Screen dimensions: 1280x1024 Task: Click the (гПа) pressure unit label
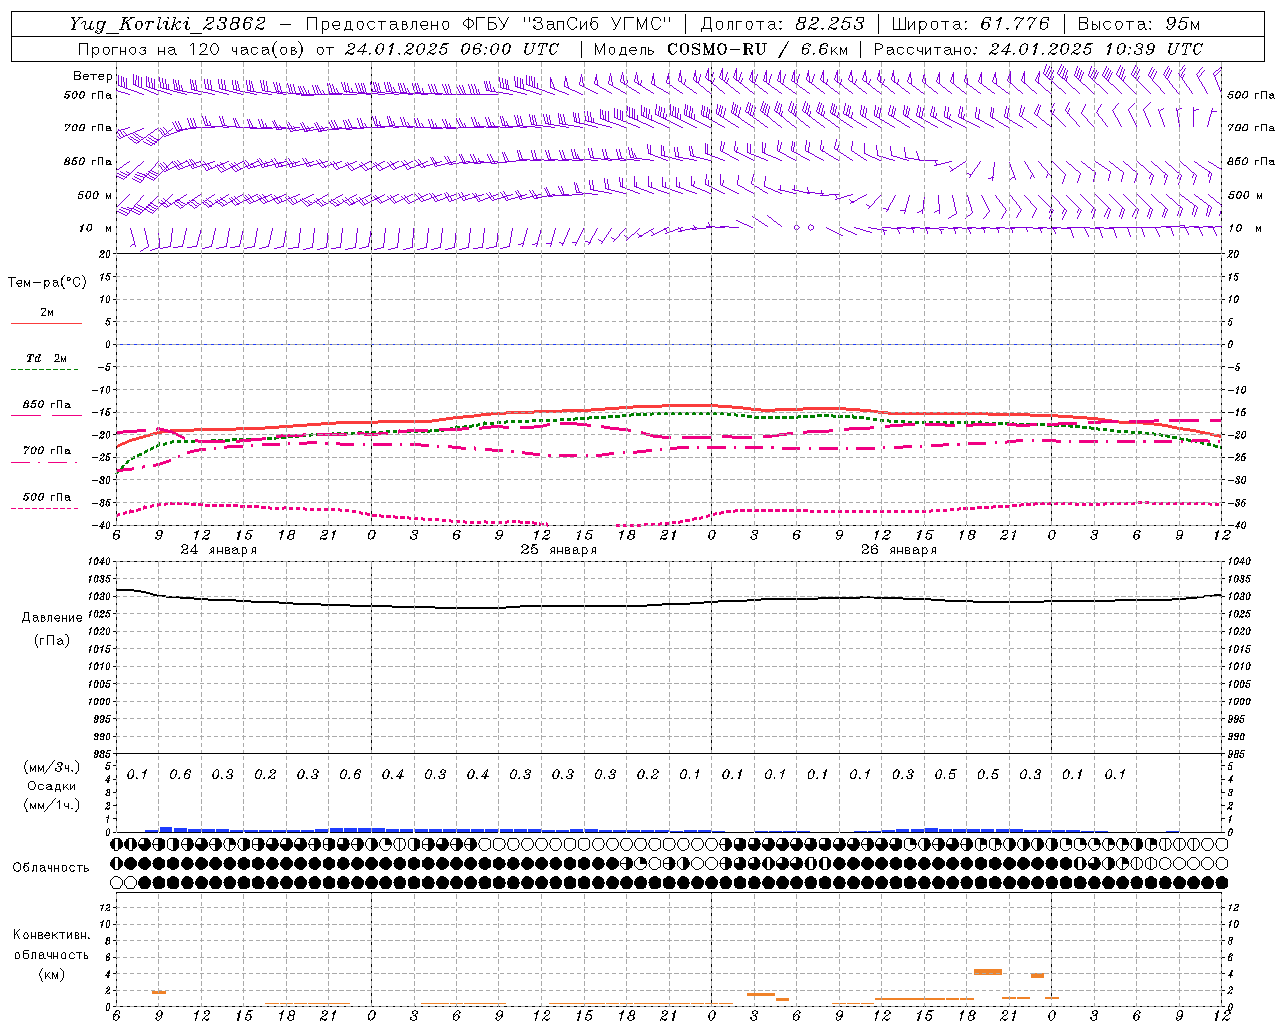52,640
